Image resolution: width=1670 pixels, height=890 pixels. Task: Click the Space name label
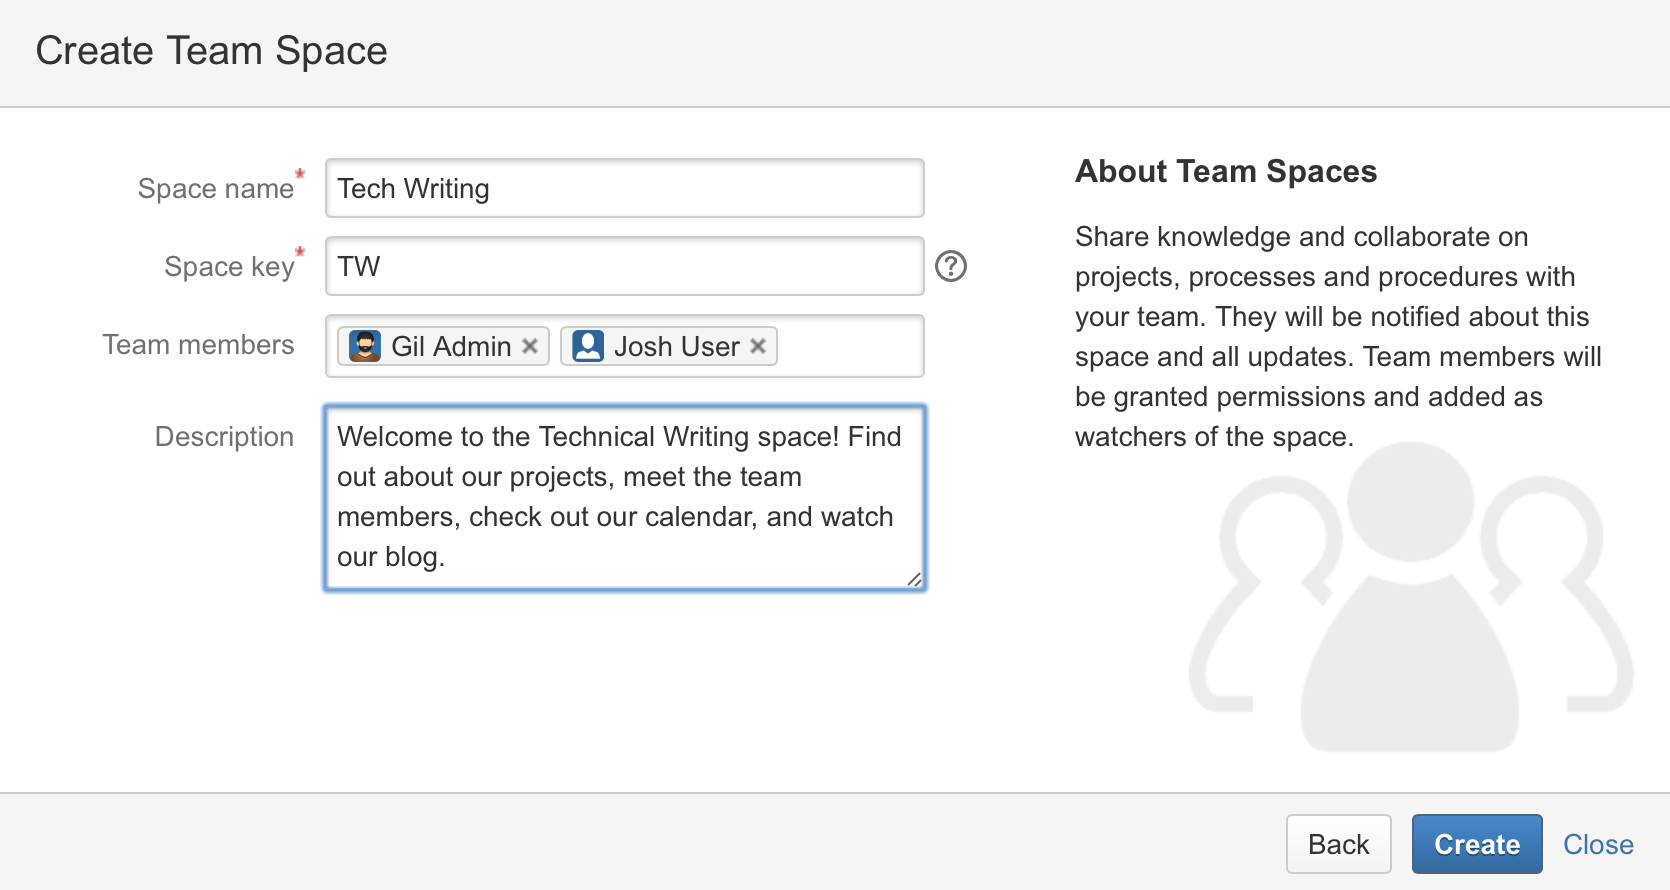[215, 189]
